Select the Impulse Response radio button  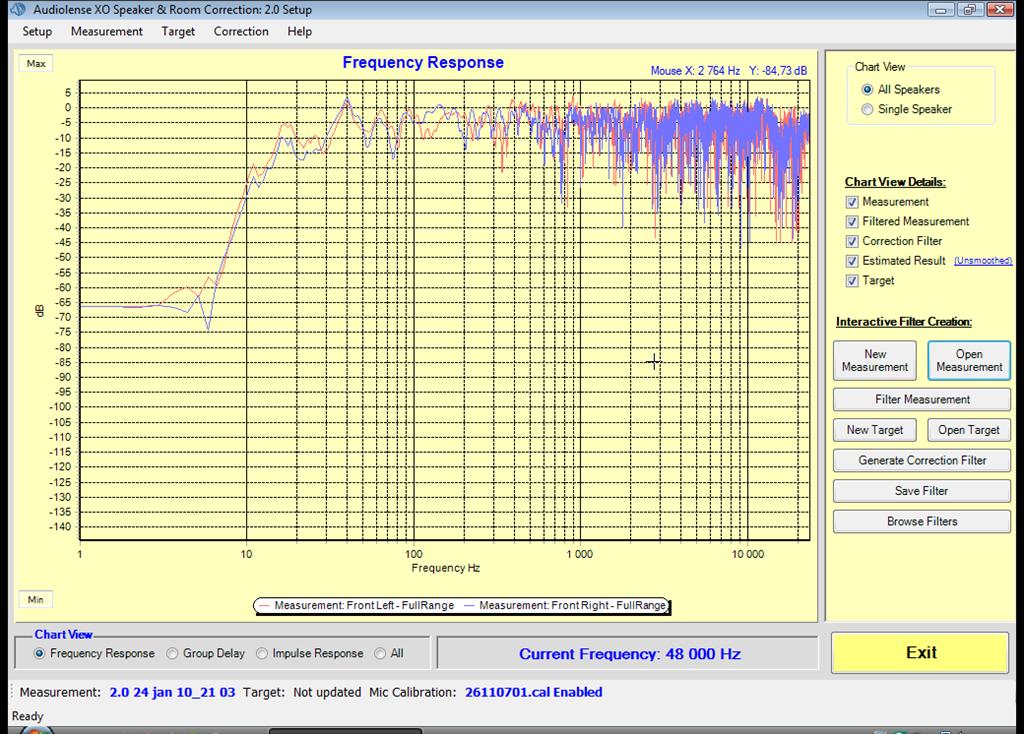point(262,653)
